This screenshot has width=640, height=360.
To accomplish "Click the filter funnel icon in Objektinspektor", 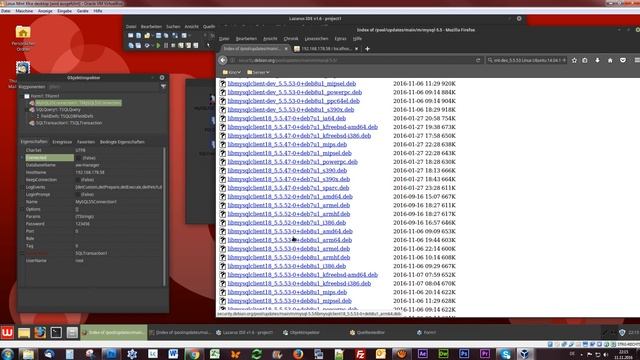I will [163, 87].
